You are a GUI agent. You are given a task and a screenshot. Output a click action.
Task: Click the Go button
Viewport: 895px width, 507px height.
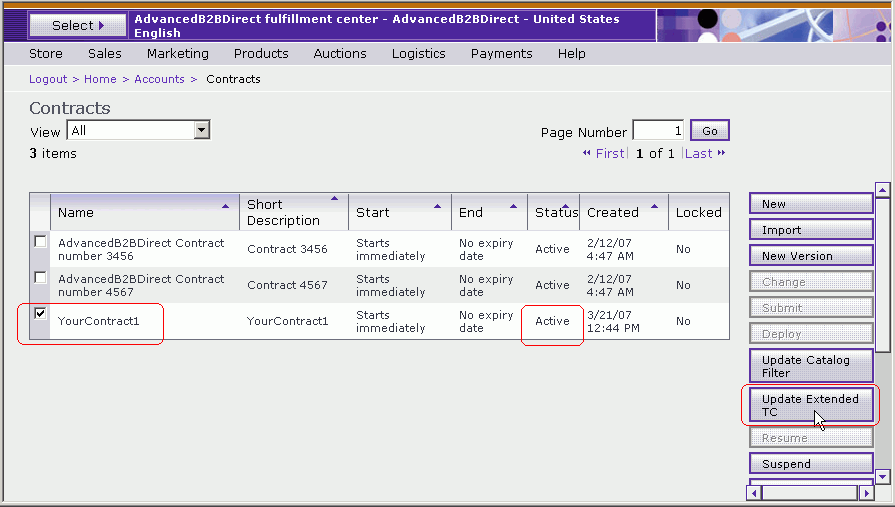point(709,131)
